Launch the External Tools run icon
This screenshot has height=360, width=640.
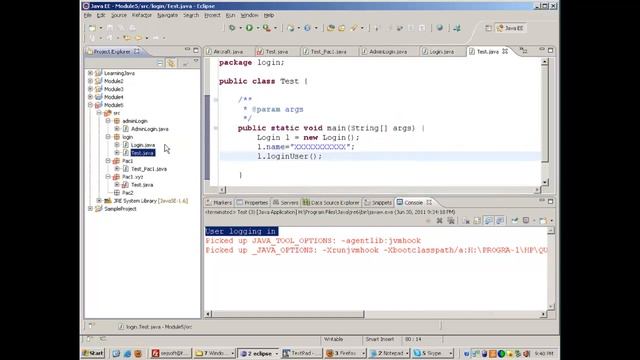click(267, 28)
